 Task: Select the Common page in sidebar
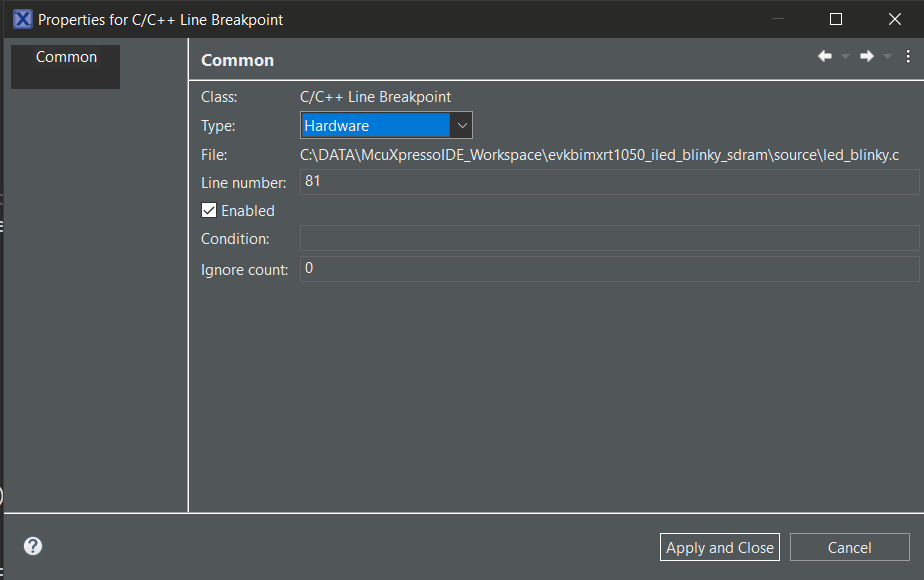coord(66,57)
